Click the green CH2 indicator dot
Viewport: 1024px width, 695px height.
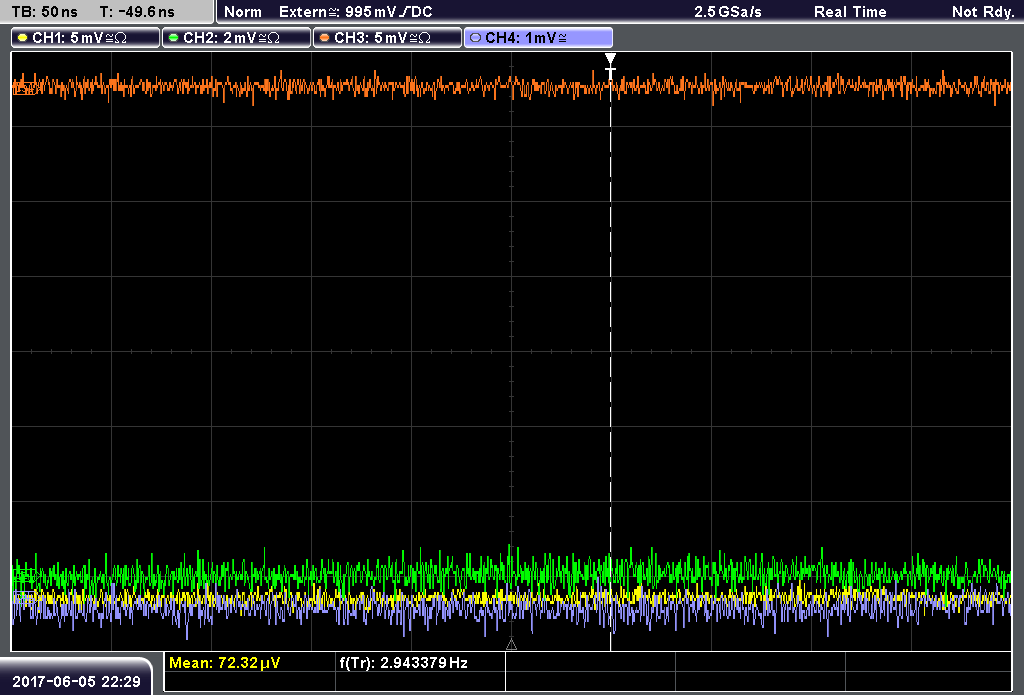[174, 38]
